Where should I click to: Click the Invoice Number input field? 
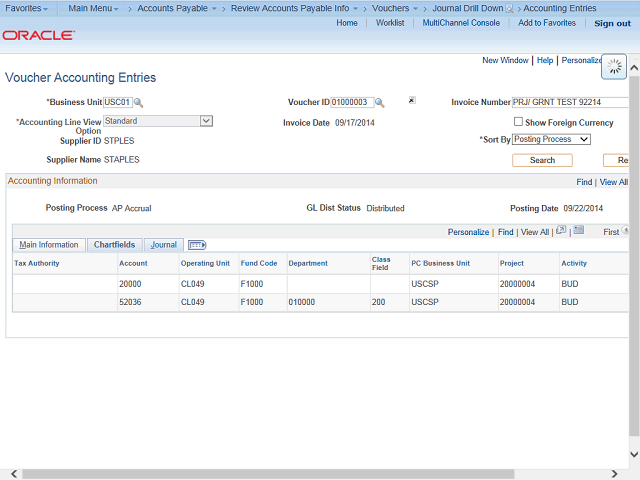click(570, 102)
